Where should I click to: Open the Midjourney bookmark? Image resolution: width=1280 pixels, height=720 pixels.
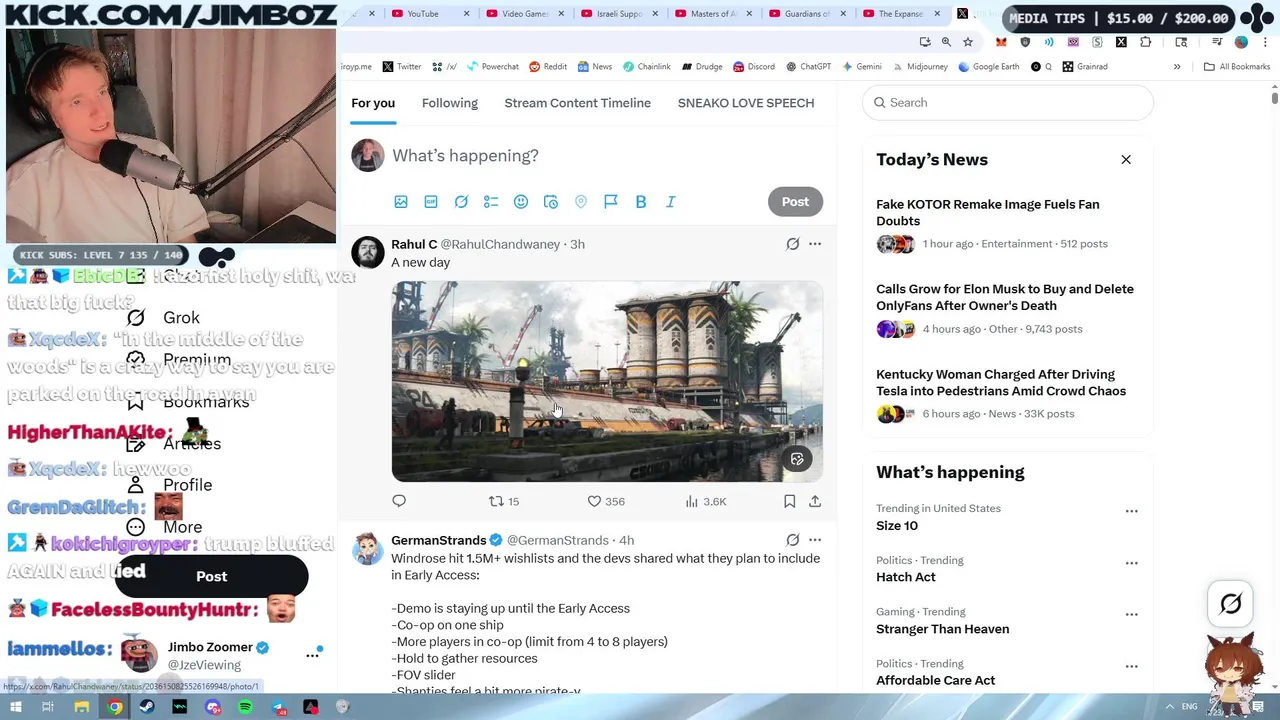click(919, 67)
